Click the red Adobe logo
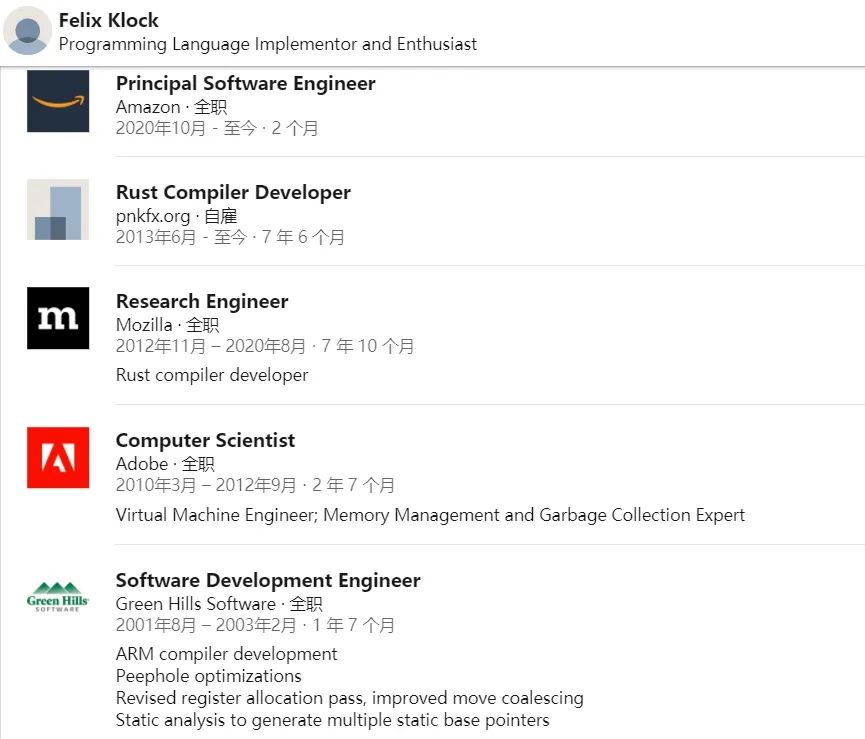 (58, 458)
